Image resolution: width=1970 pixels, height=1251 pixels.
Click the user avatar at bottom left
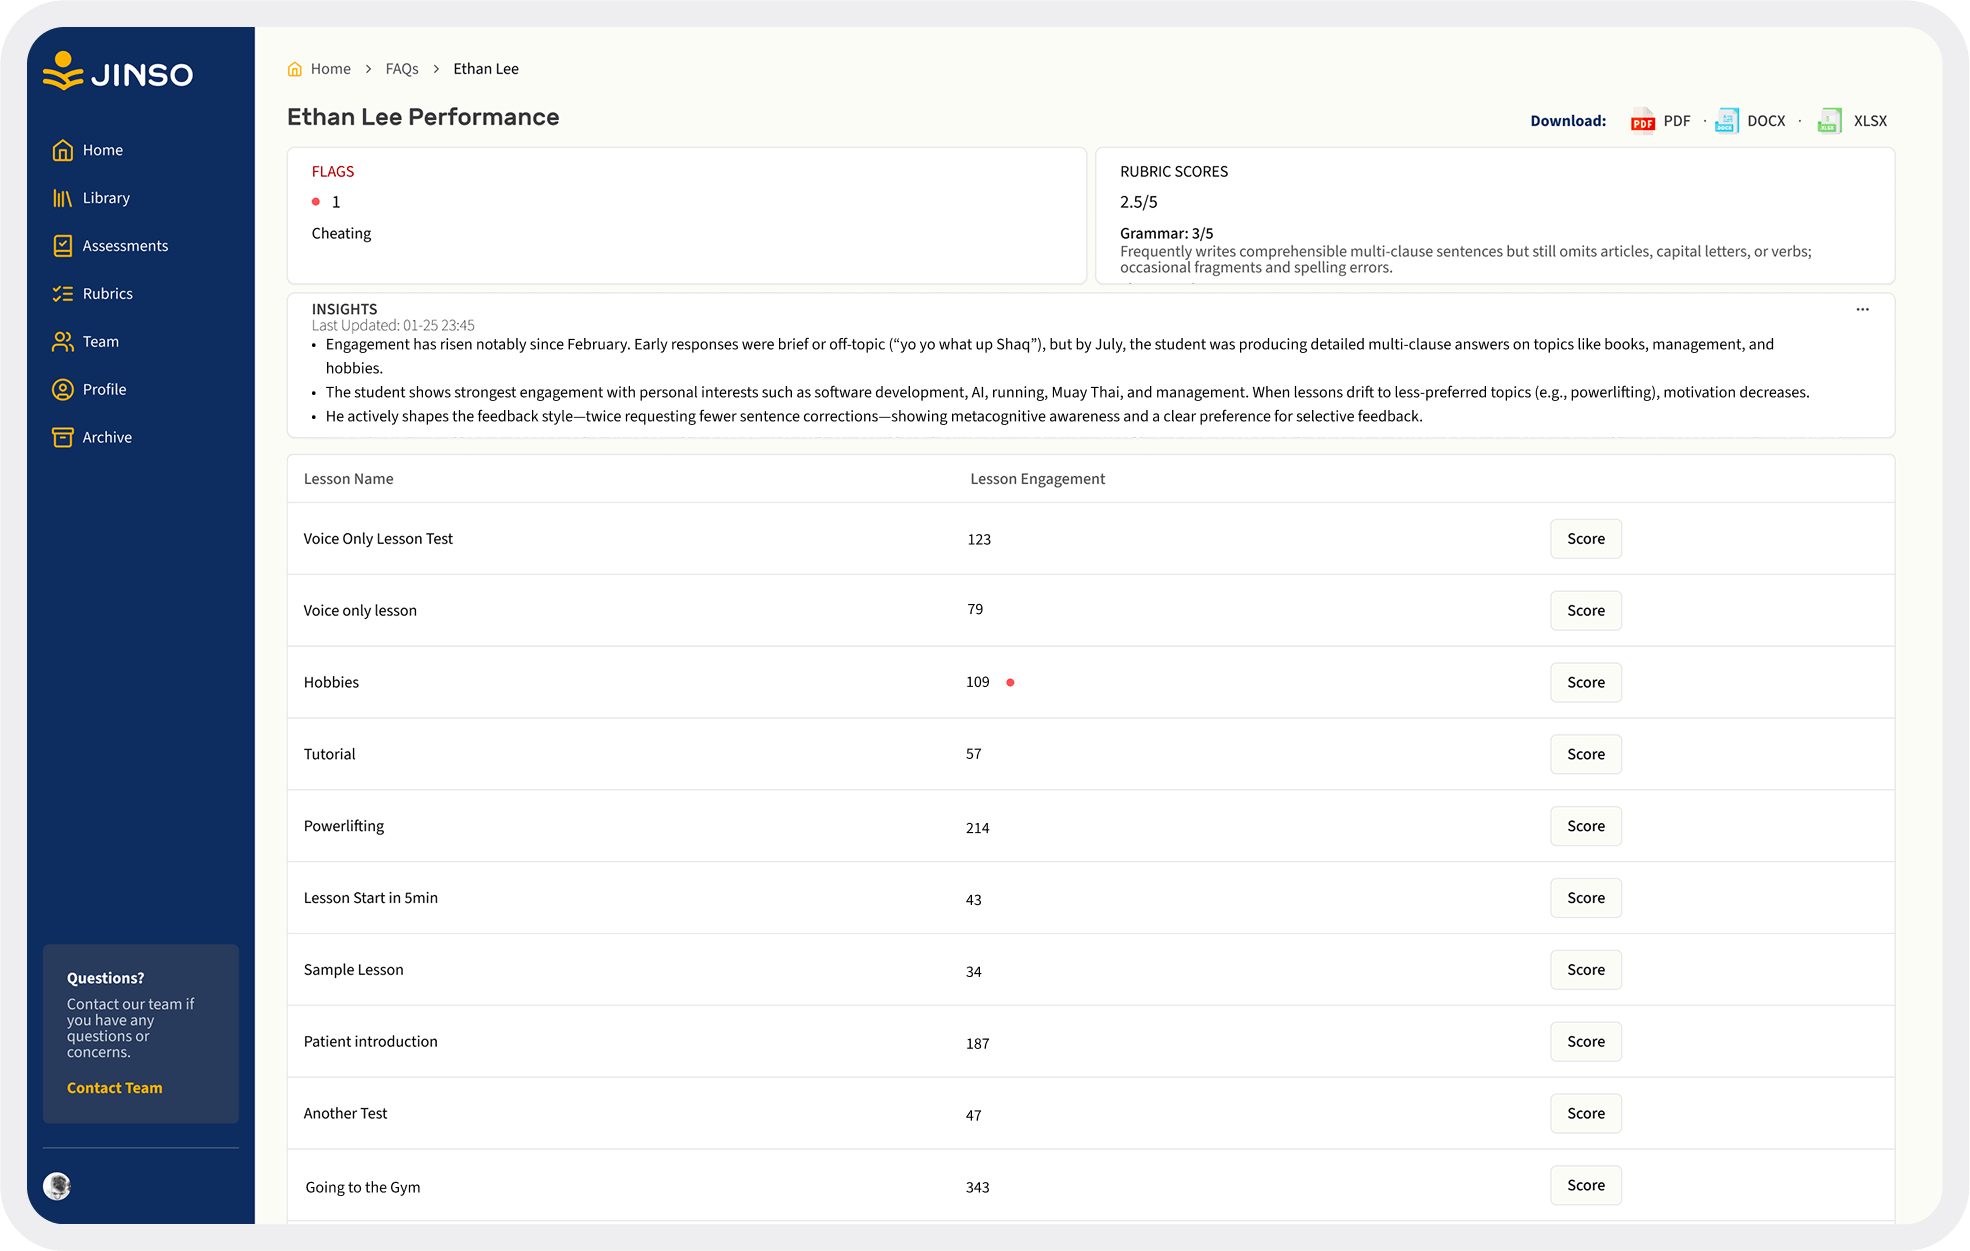pos(57,1186)
